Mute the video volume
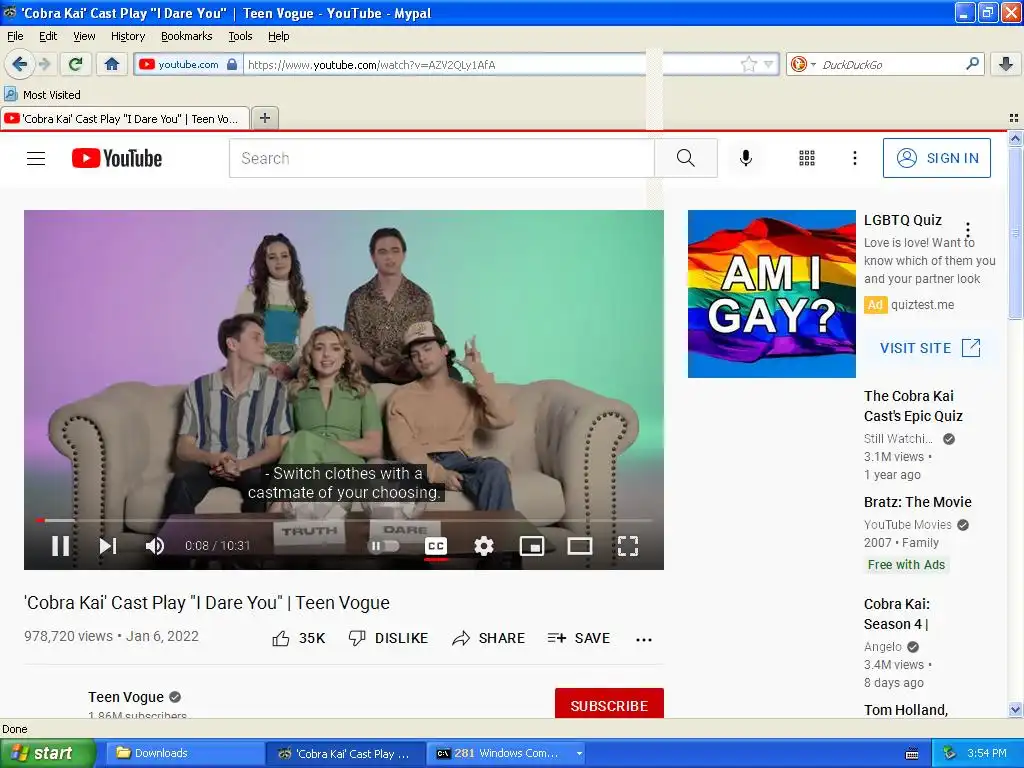 [154, 546]
